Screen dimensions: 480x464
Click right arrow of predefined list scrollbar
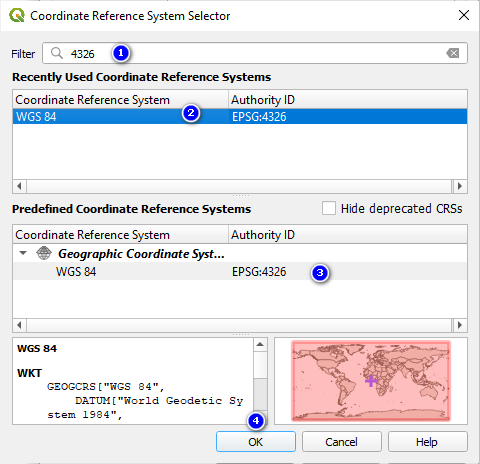[460, 325]
